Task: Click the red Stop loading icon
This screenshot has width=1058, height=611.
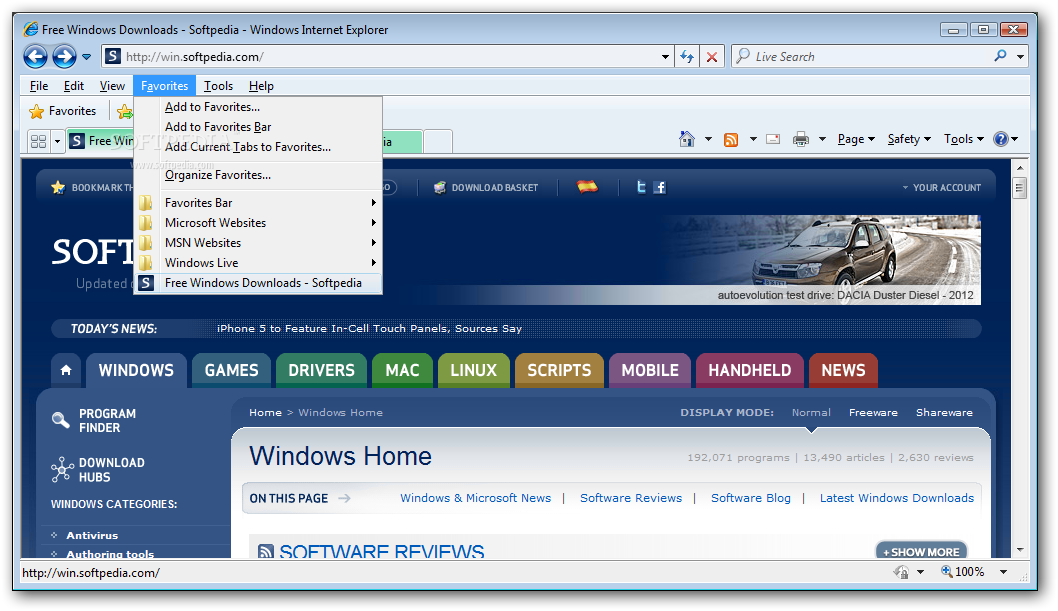Action: pyautogui.click(x=711, y=57)
